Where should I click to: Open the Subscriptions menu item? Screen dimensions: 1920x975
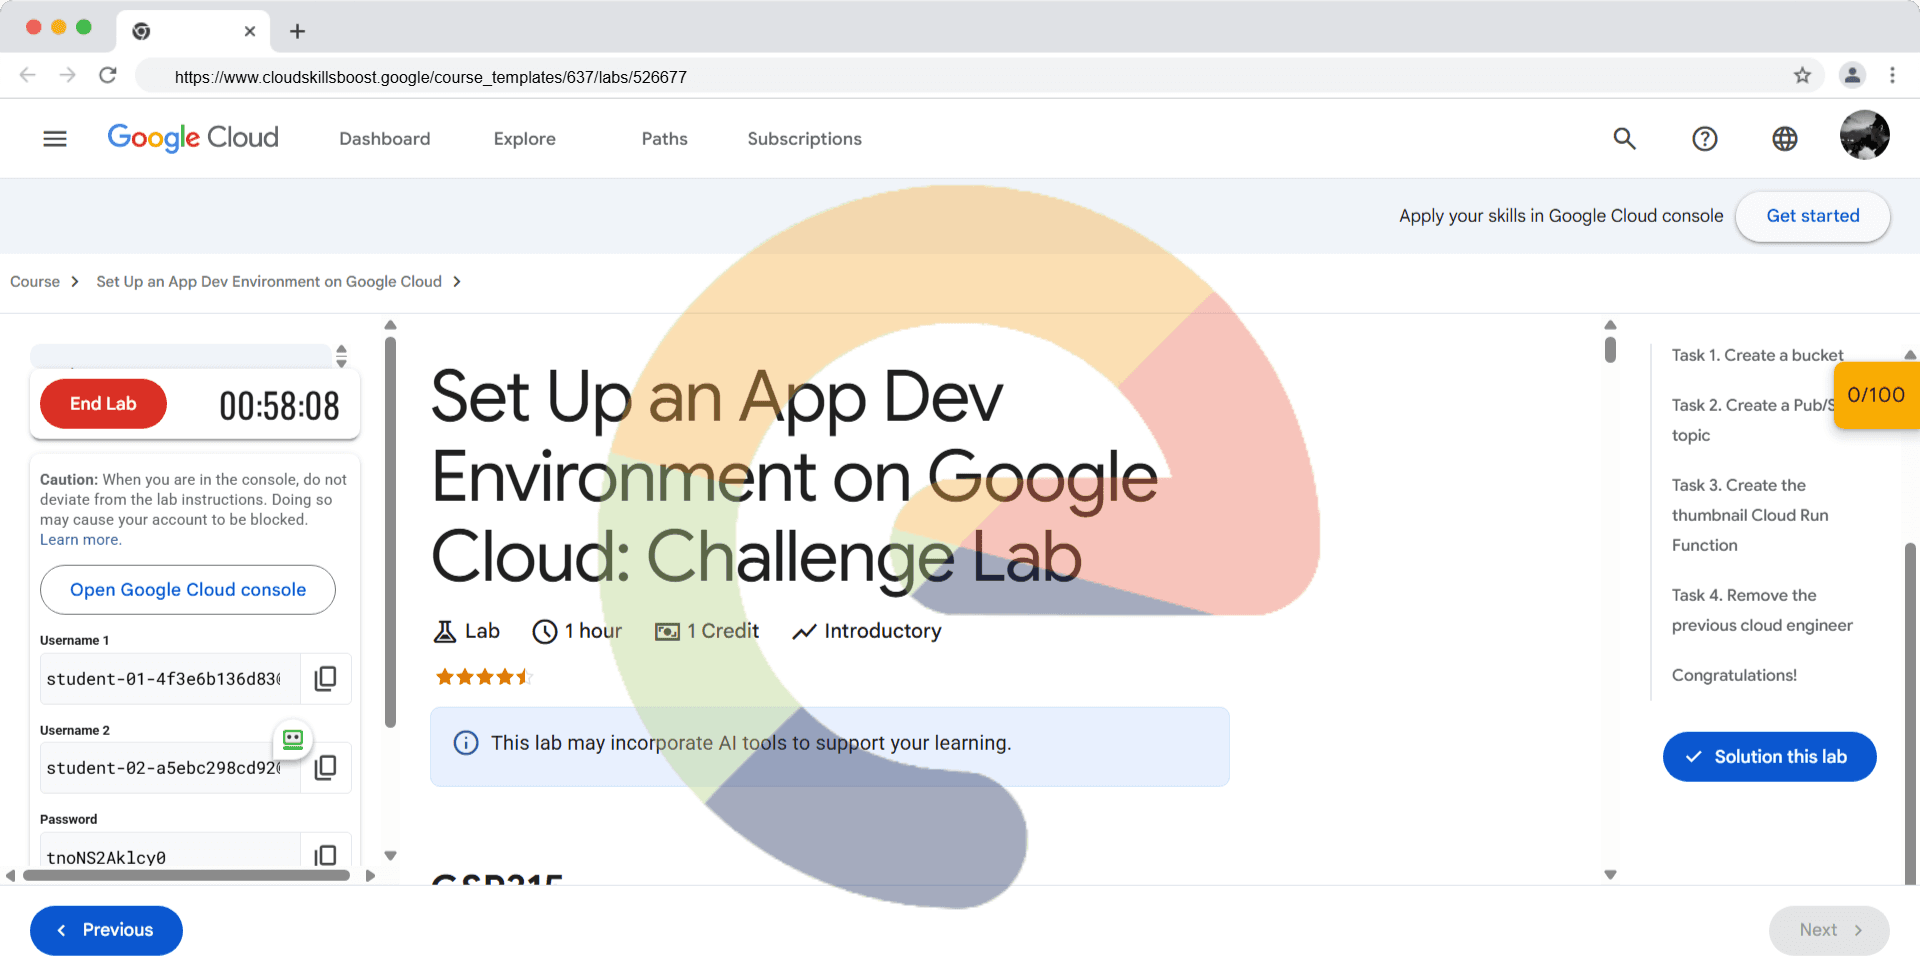[804, 139]
